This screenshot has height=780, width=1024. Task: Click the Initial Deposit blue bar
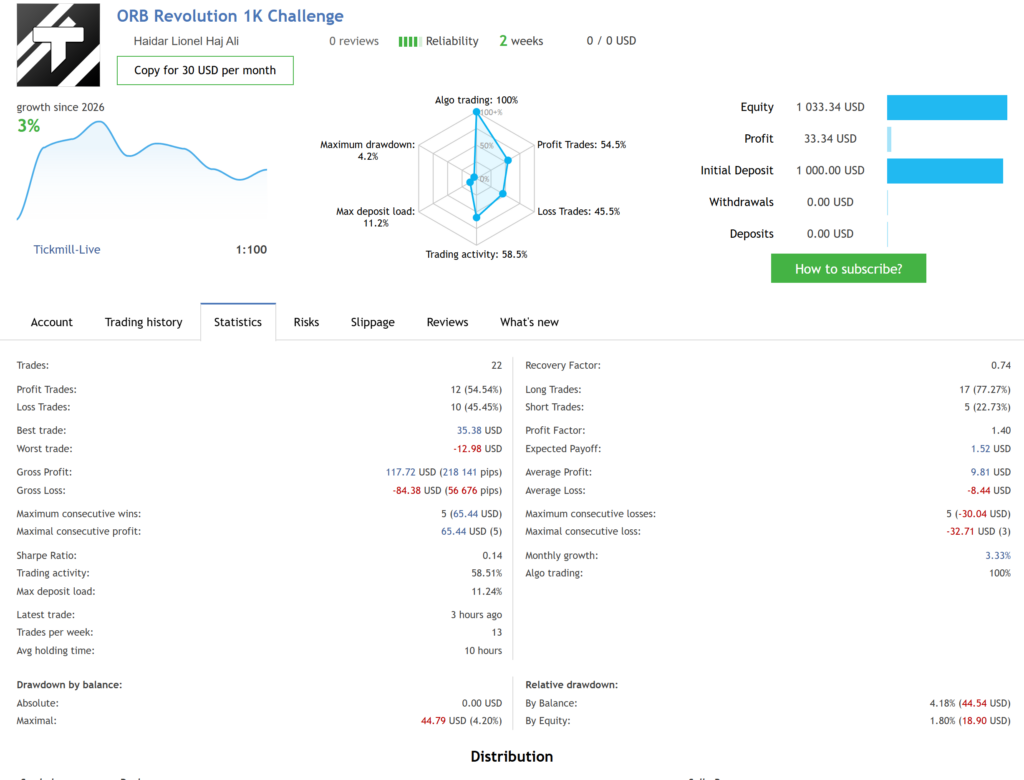point(945,171)
